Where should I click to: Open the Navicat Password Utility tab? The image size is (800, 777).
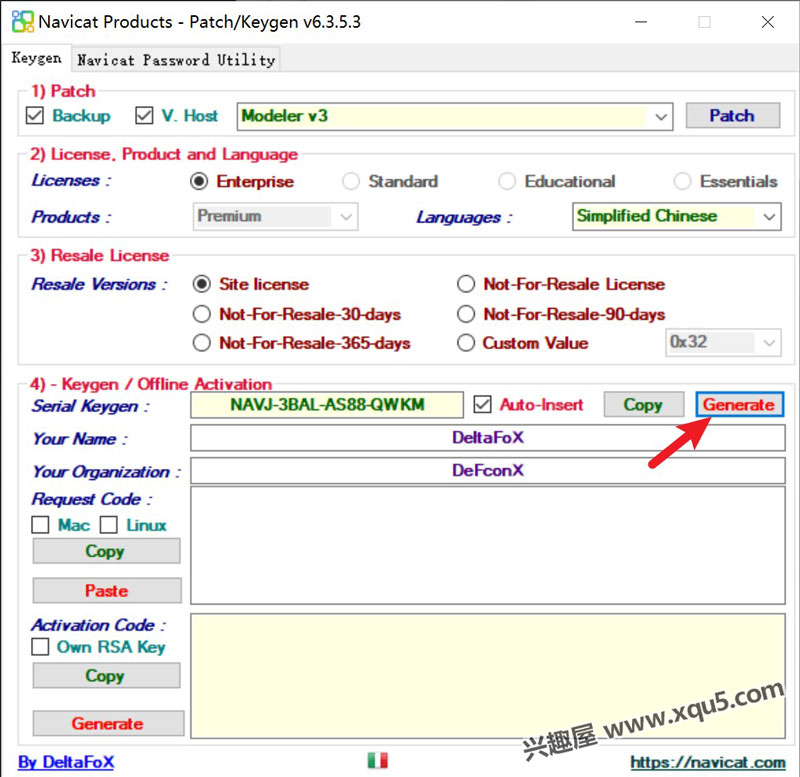pos(176,60)
